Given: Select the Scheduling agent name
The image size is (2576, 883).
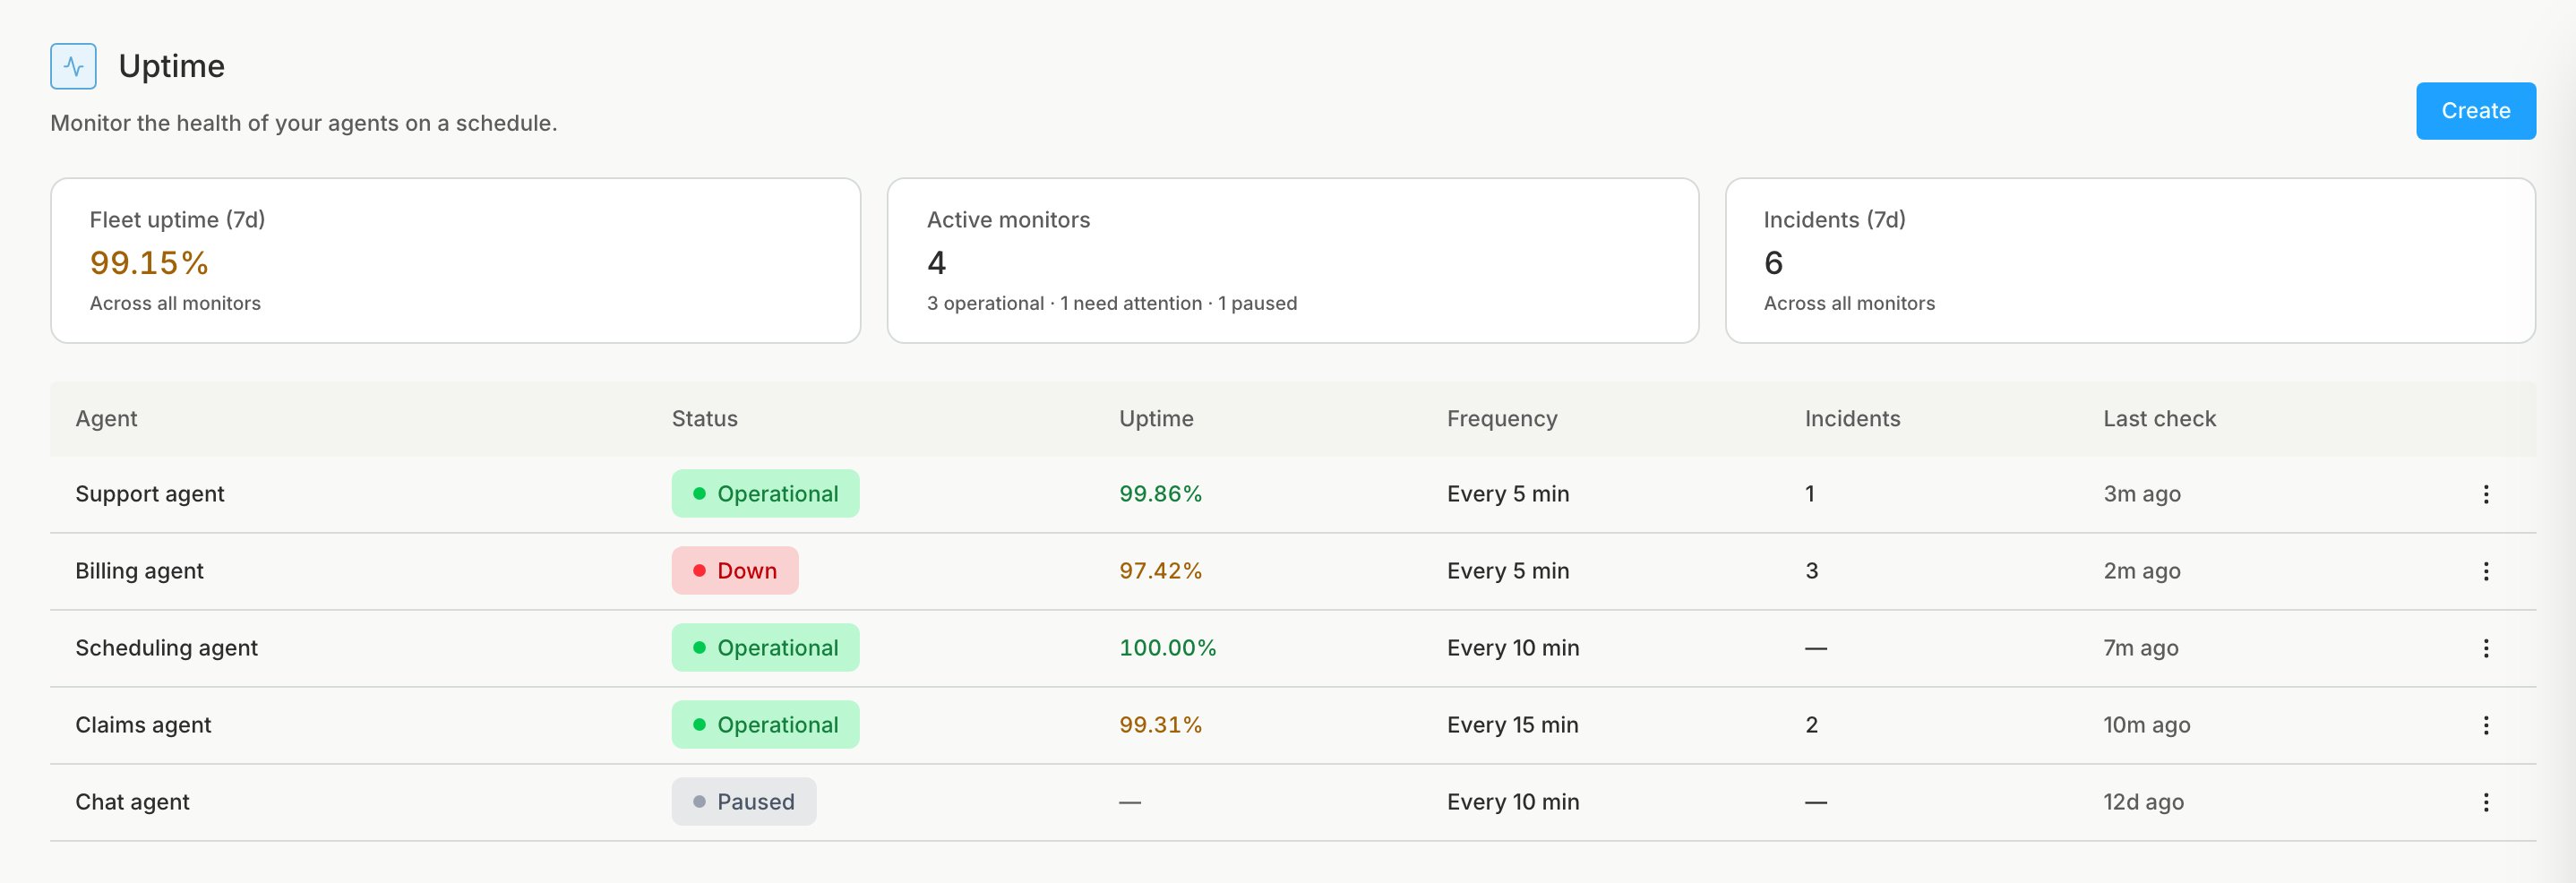Looking at the screenshot, I should [167, 648].
